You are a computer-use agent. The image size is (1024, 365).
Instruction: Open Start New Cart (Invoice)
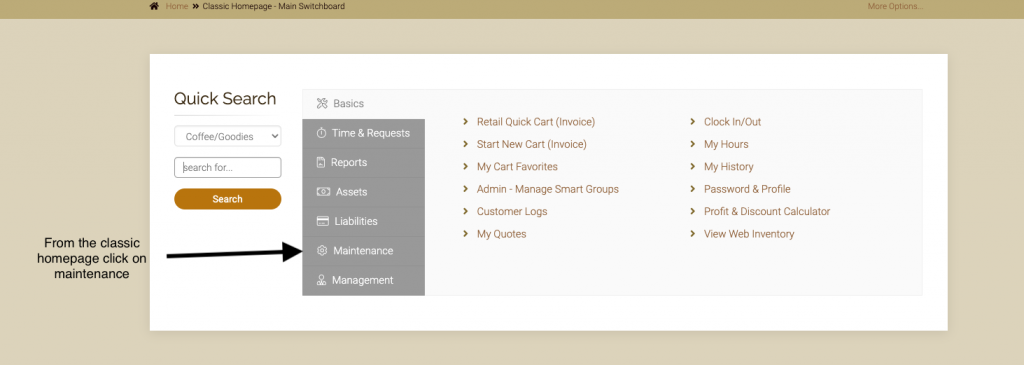[532, 144]
